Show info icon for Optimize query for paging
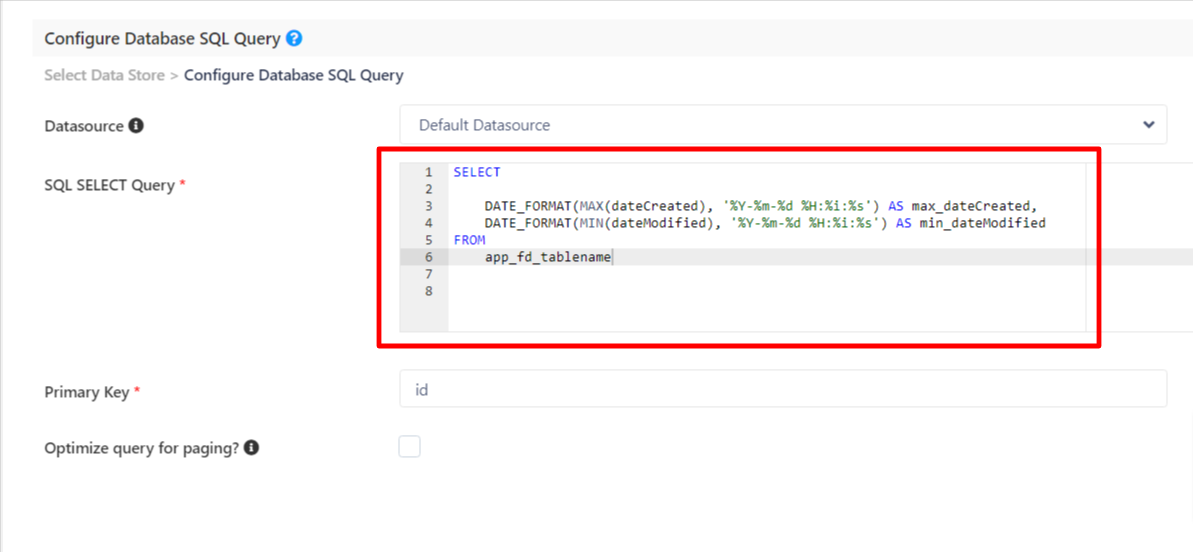Viewport: 1193px width, 552px height. tap(252, 449)
